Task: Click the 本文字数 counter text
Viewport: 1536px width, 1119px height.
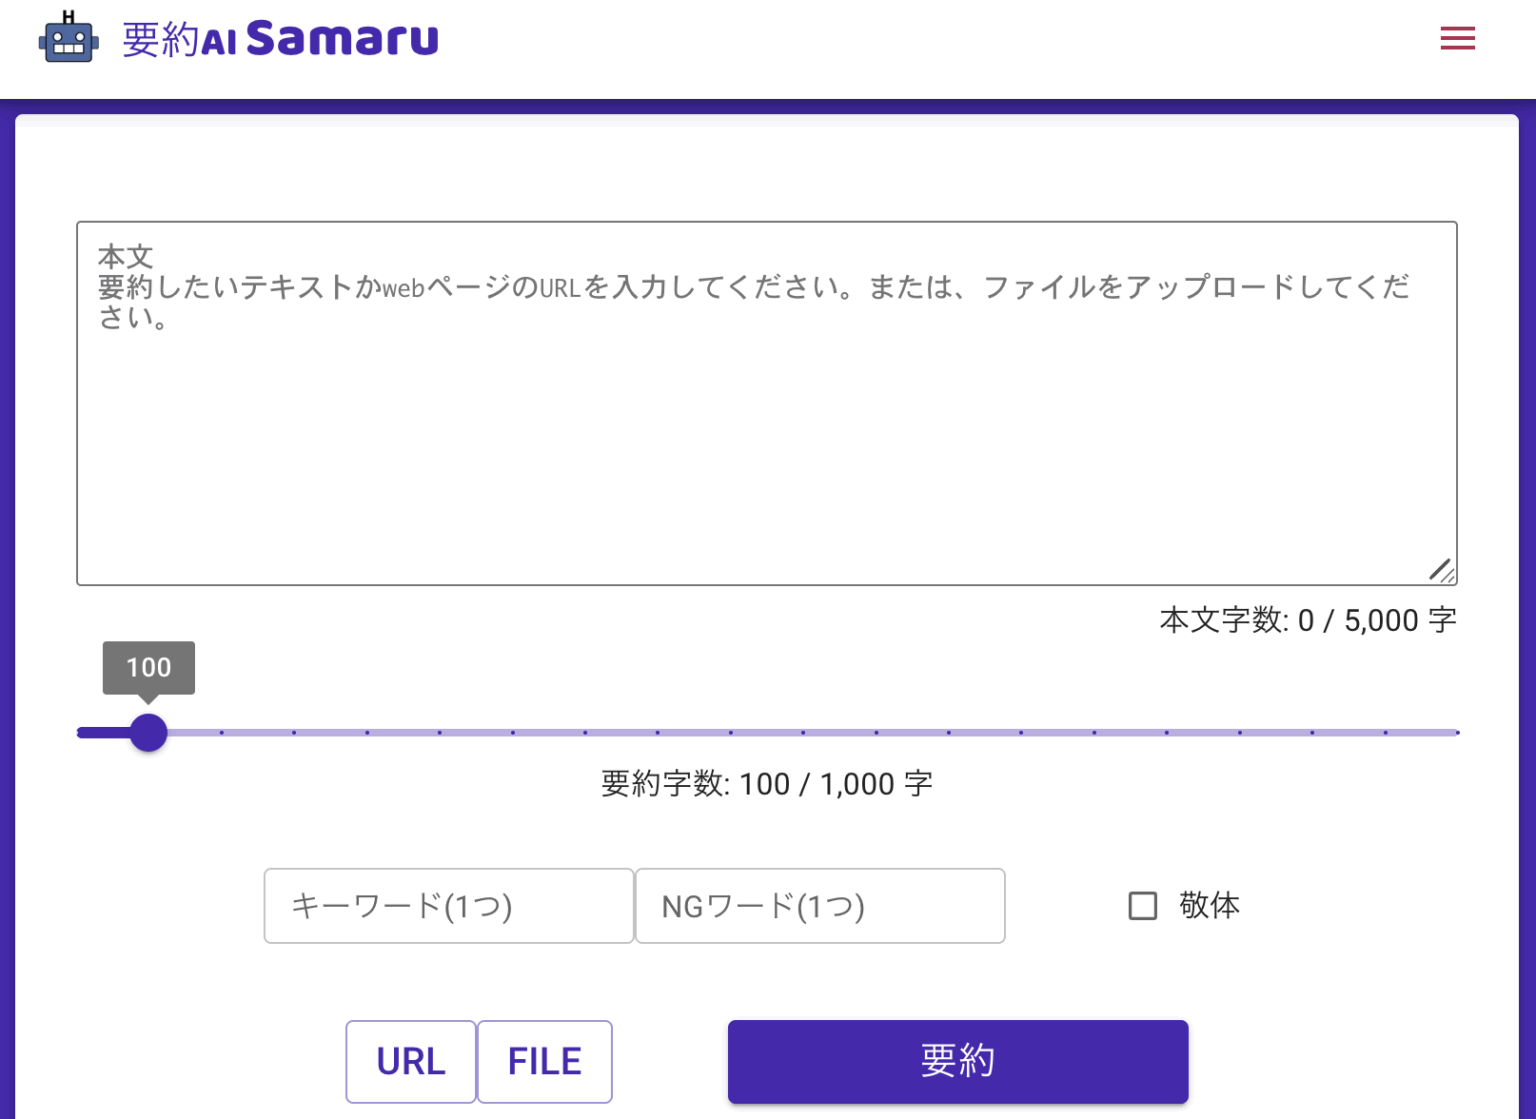Action: (x=1306, y=620)
